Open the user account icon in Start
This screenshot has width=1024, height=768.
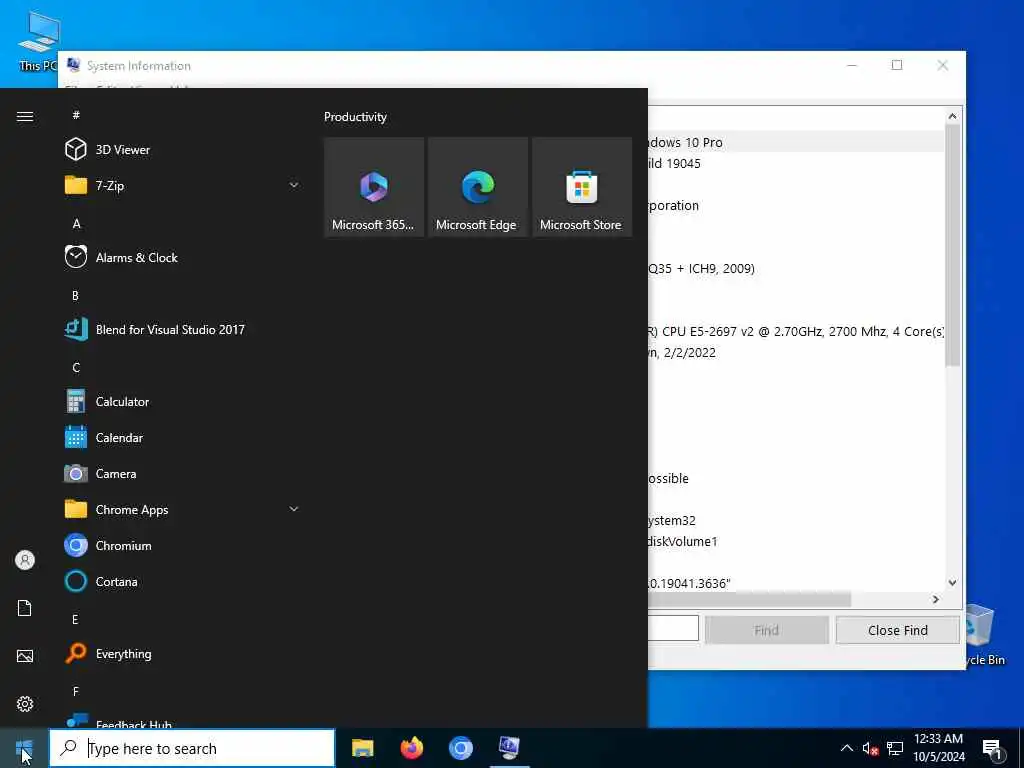click(x=25, y=560)
